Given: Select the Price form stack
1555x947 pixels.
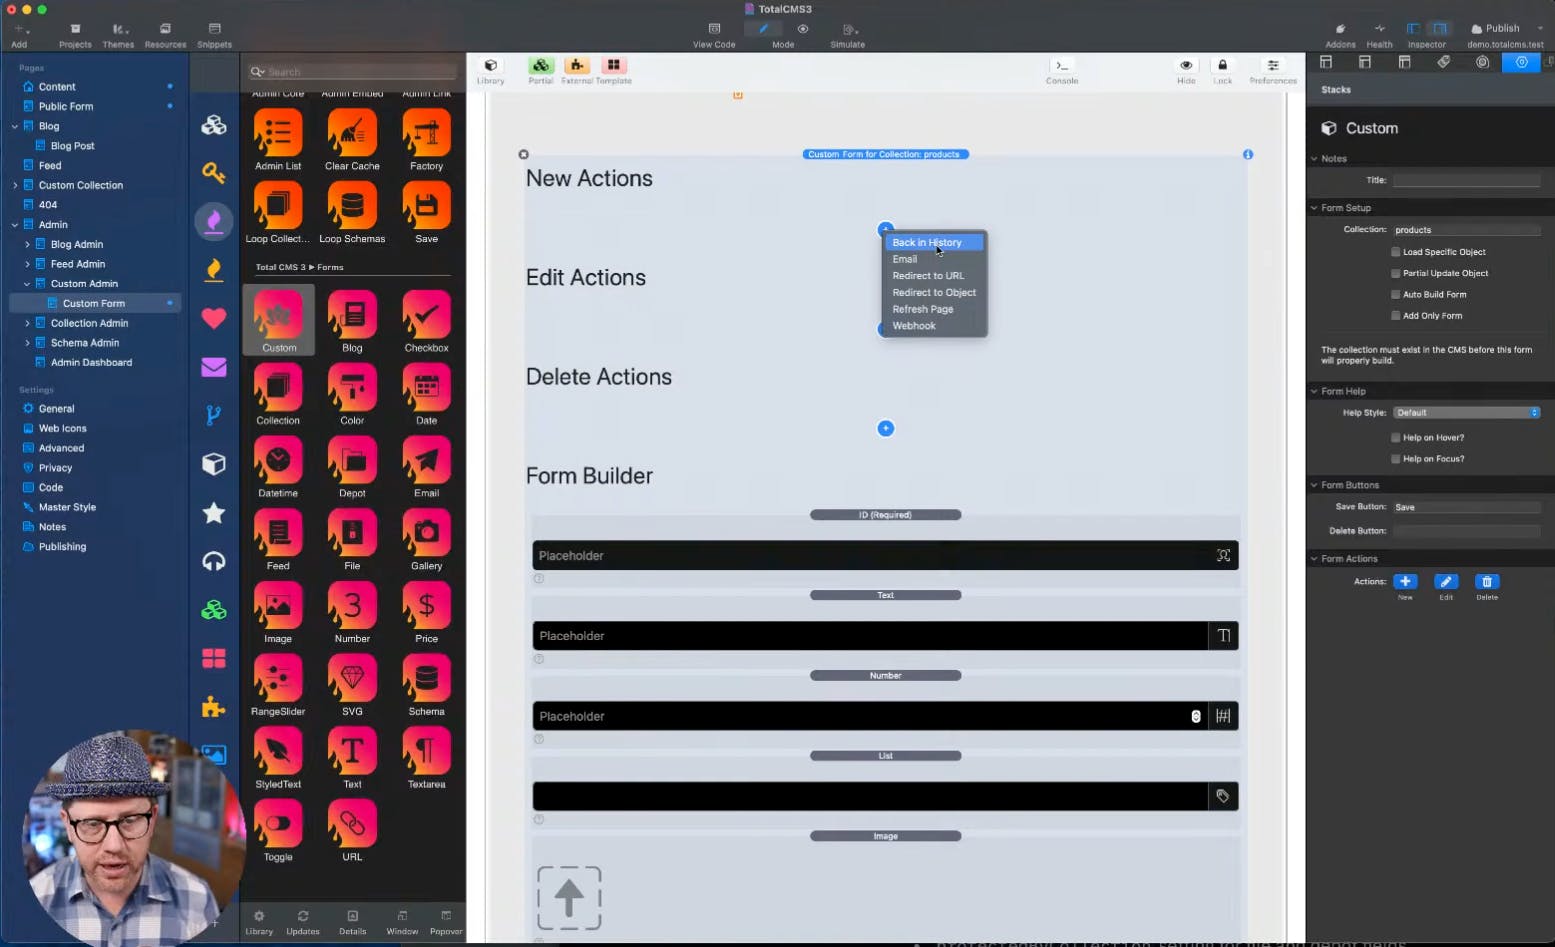Looking at the screenshot, I should click(x=426, y=607).
